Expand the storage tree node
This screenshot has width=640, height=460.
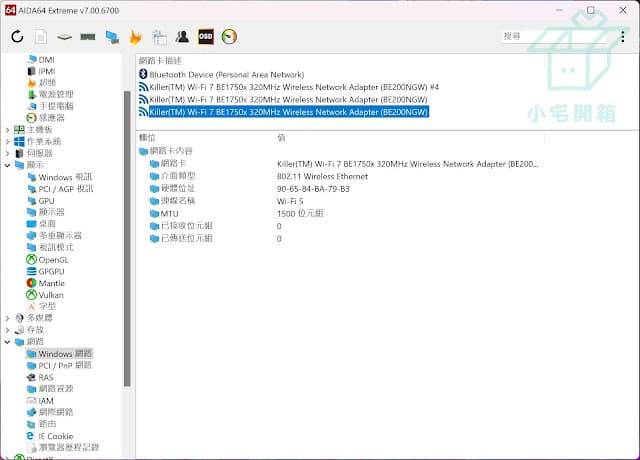tap(7, 330)
